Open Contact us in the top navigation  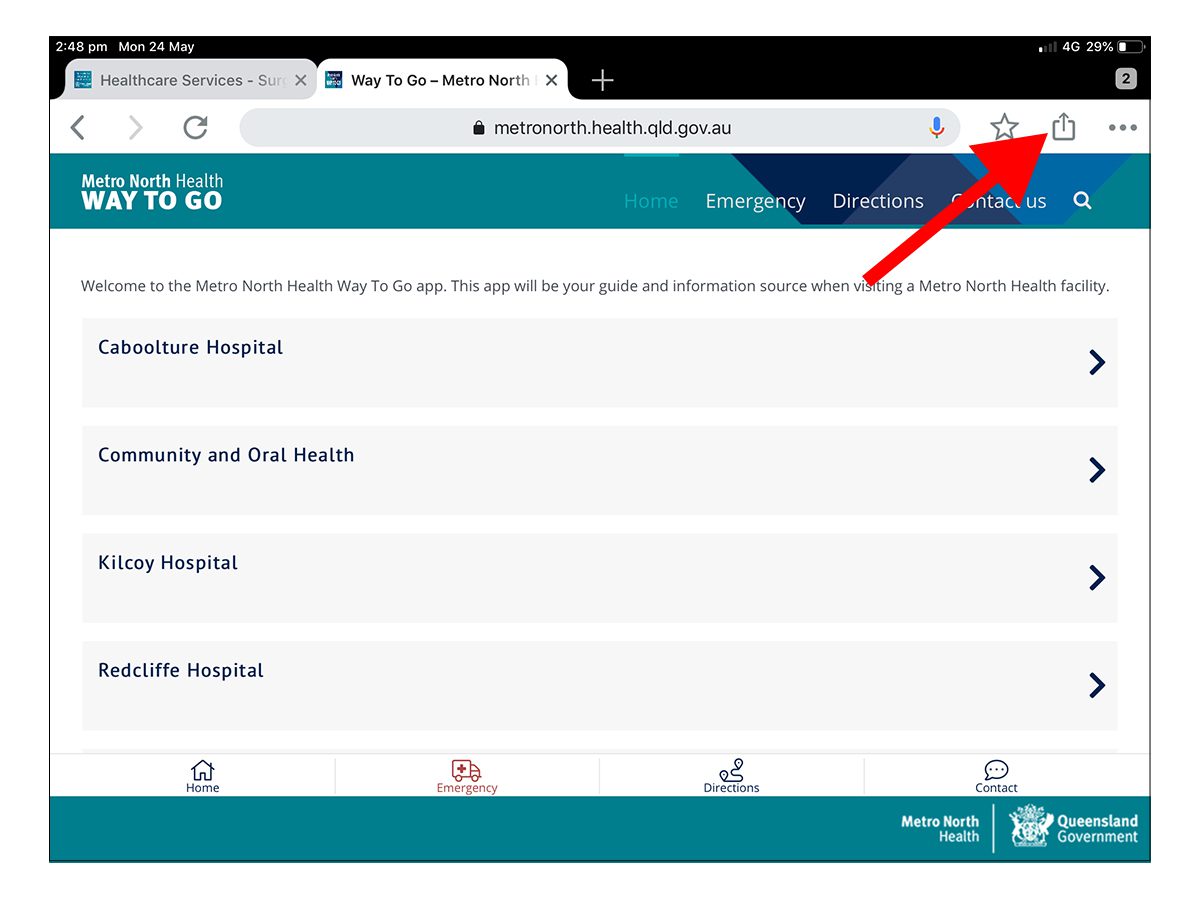998,201
